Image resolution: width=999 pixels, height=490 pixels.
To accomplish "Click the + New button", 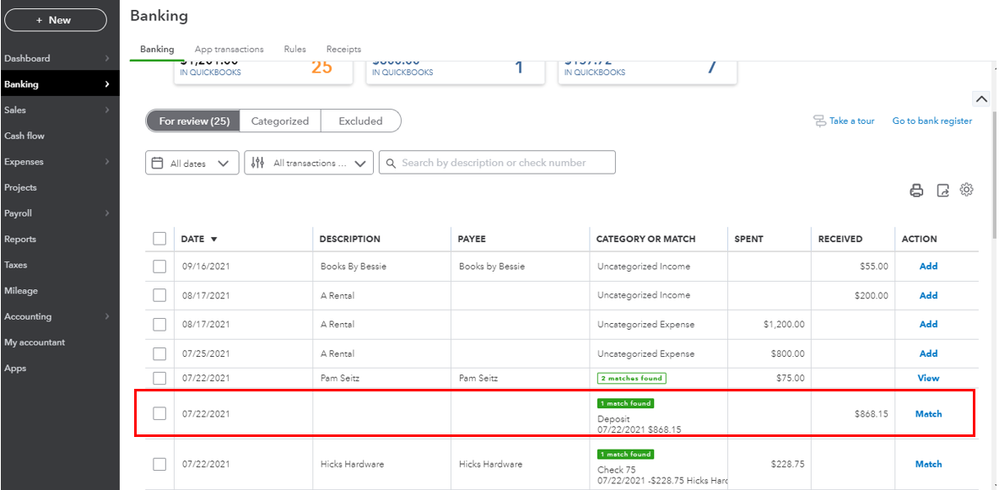I will point(55,20).
